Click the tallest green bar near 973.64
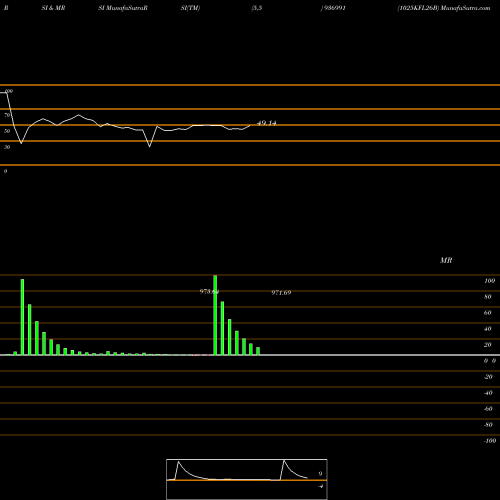This screenshot has height=500, width=500. 215,315
